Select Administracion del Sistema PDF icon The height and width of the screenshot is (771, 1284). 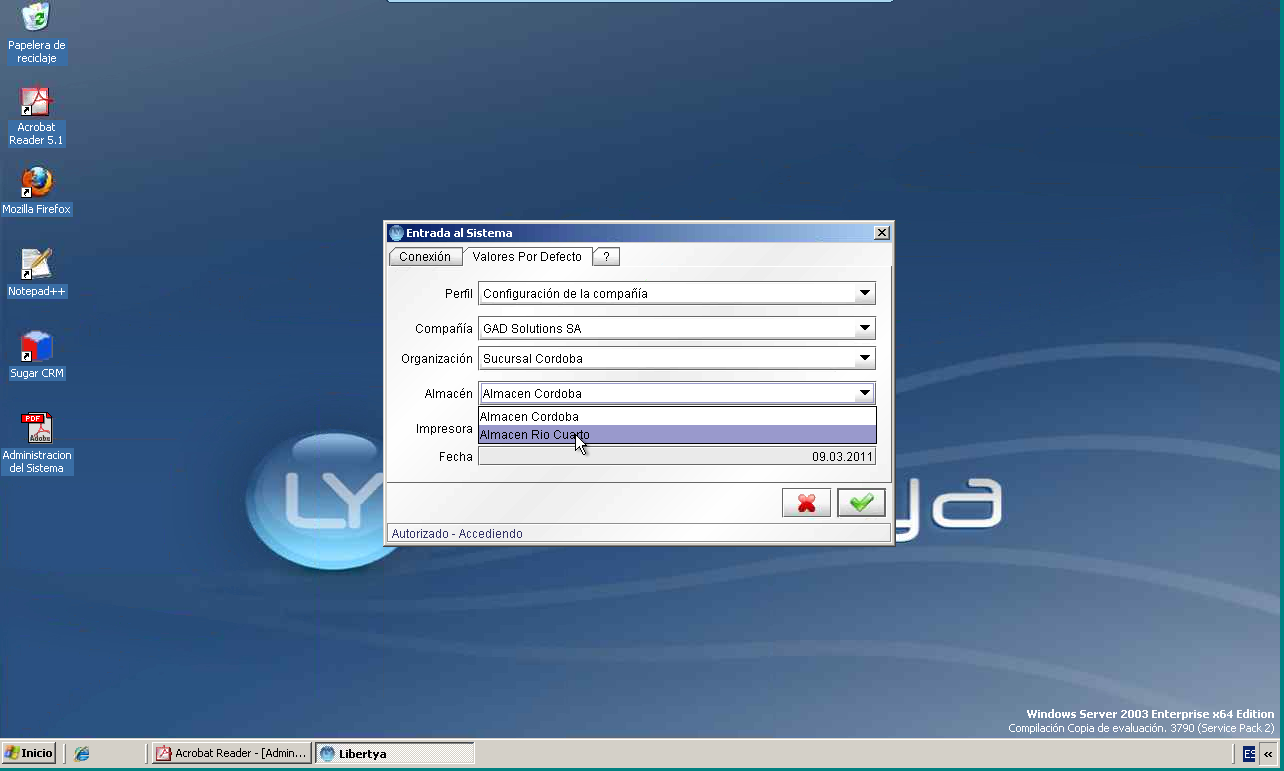click(x=37, y=443)
